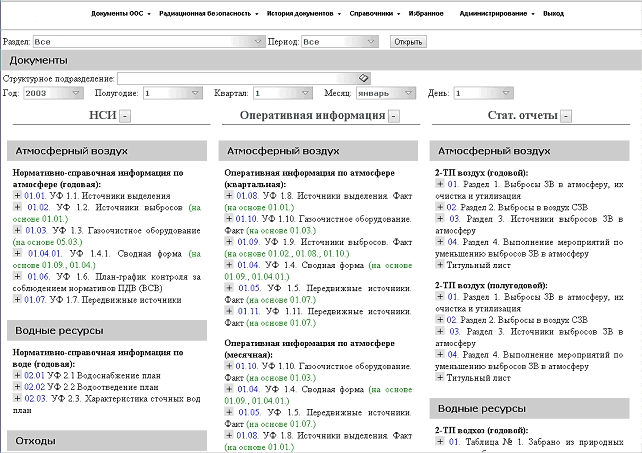Expand plus icon for 01.03. Газоочистное оборудование

point(17,230)
